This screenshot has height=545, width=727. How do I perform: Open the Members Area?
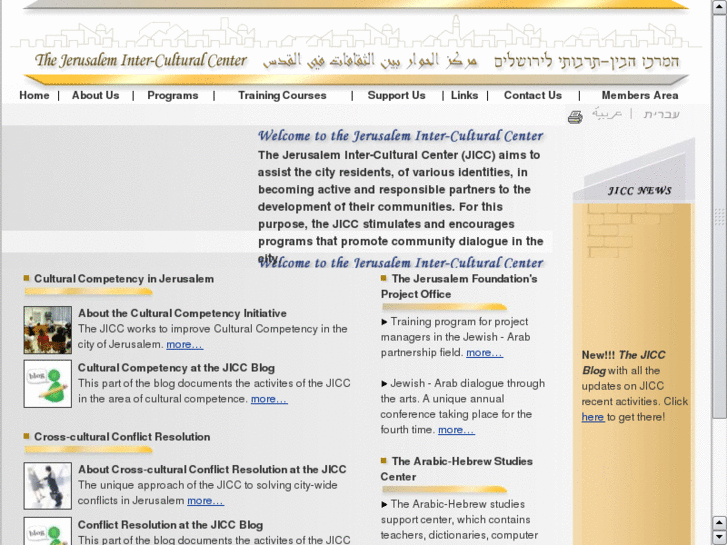point(640,95)
